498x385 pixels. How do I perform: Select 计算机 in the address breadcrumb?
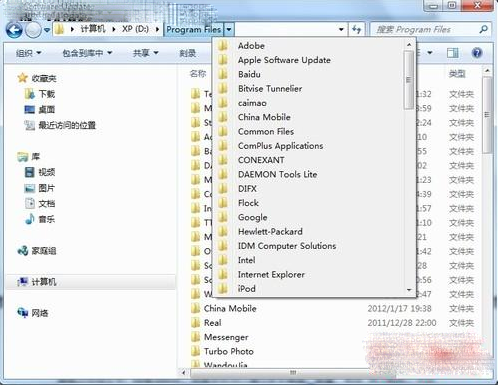coord(93,29)
